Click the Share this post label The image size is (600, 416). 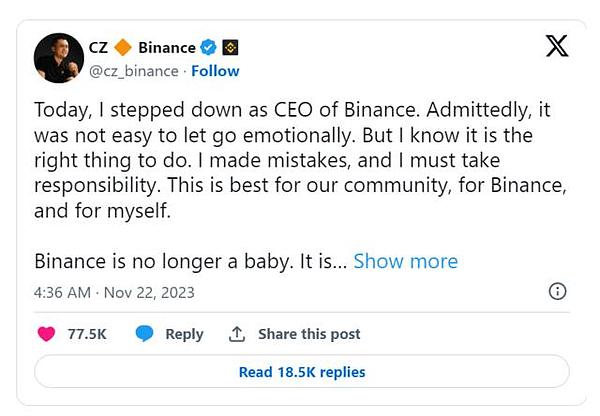pyautogui.click(x=309, y=334)
